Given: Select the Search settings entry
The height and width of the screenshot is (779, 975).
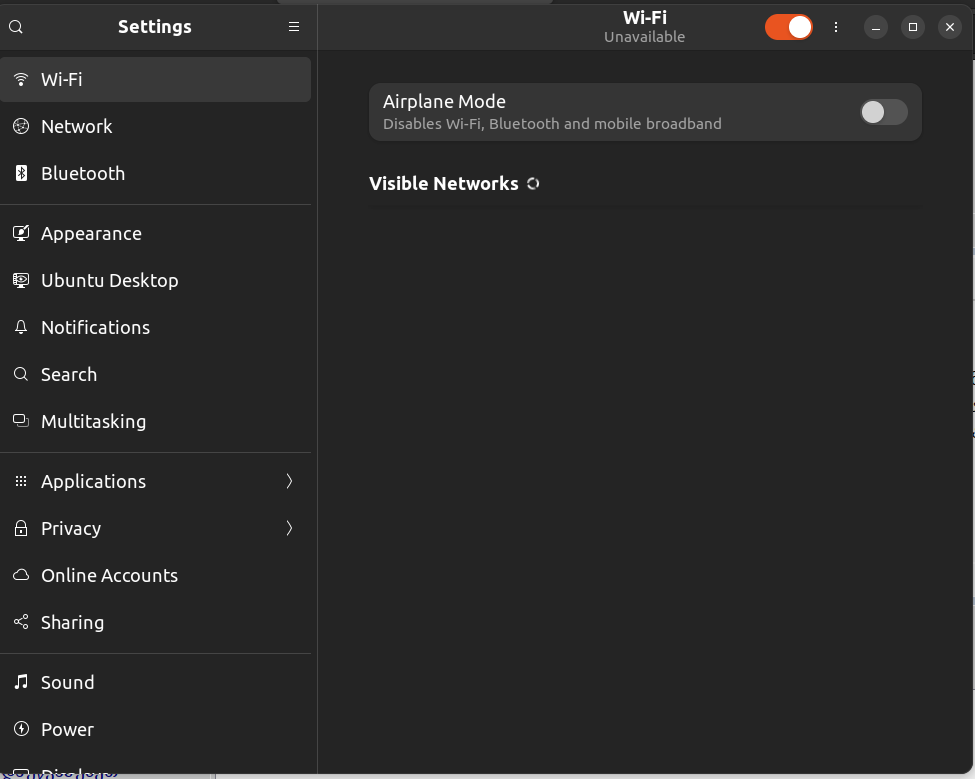Looking at the screenshot, I should 69,374.
